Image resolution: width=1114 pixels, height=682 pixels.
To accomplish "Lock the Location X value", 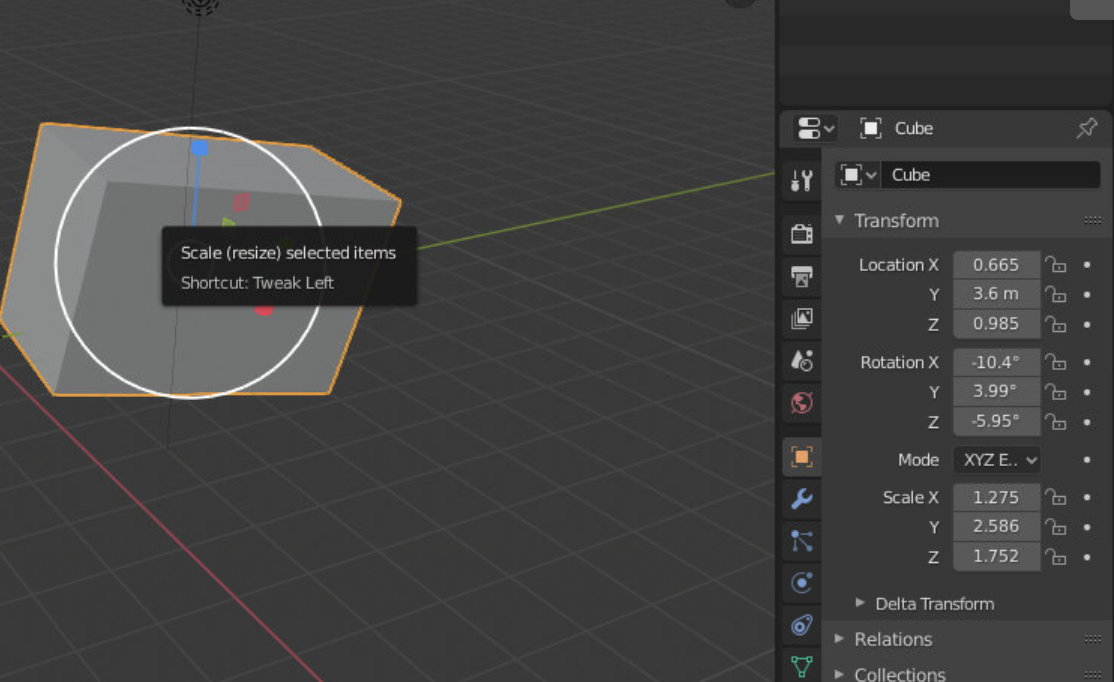I will [x=1056, y=265].
